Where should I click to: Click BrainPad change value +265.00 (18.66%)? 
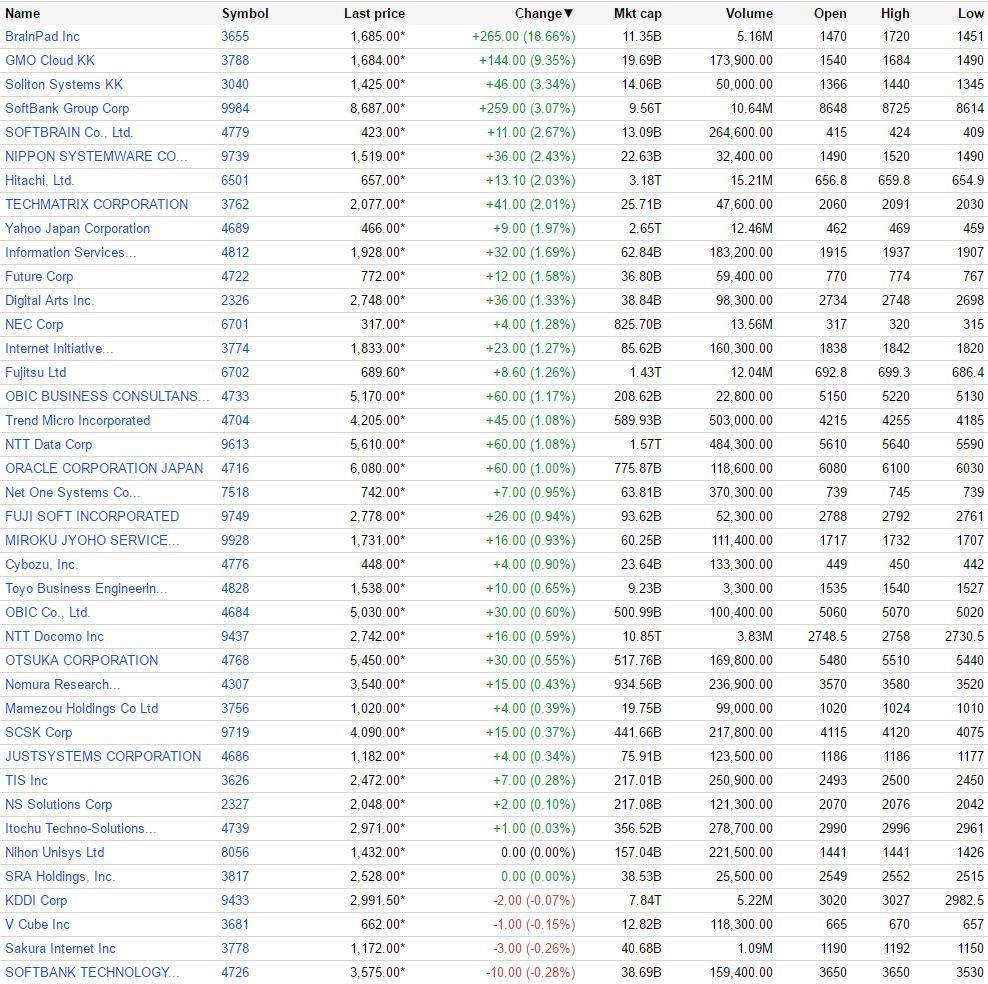(524, 37)
